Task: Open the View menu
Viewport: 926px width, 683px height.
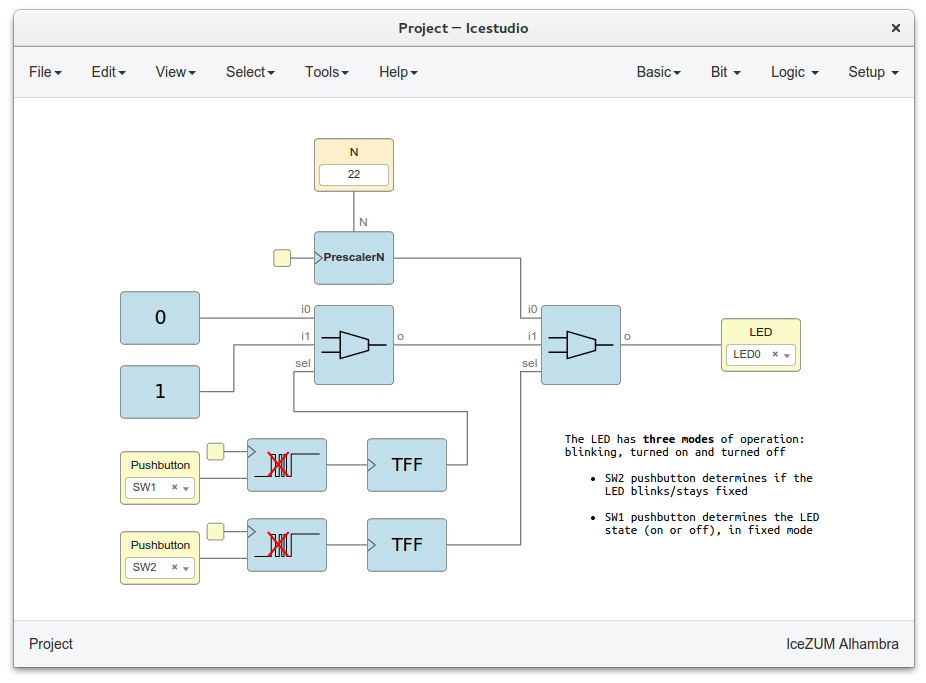Action: [x=175, y=72]
